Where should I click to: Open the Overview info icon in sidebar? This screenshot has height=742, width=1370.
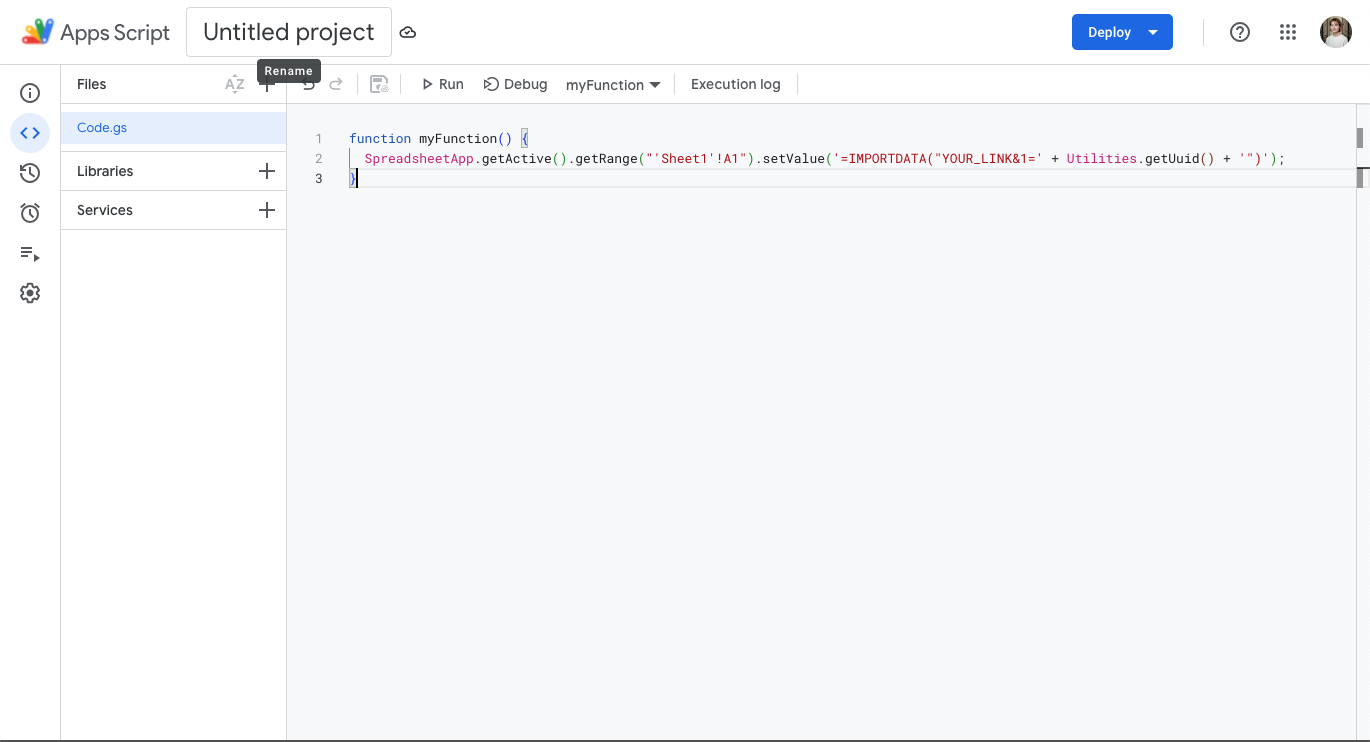tap(30, 93)
